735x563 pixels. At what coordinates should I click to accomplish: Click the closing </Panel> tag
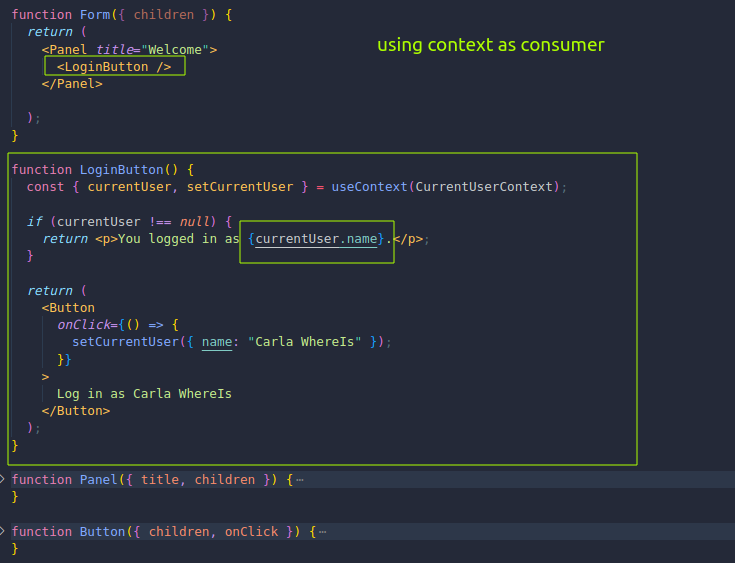click(72, 84)
